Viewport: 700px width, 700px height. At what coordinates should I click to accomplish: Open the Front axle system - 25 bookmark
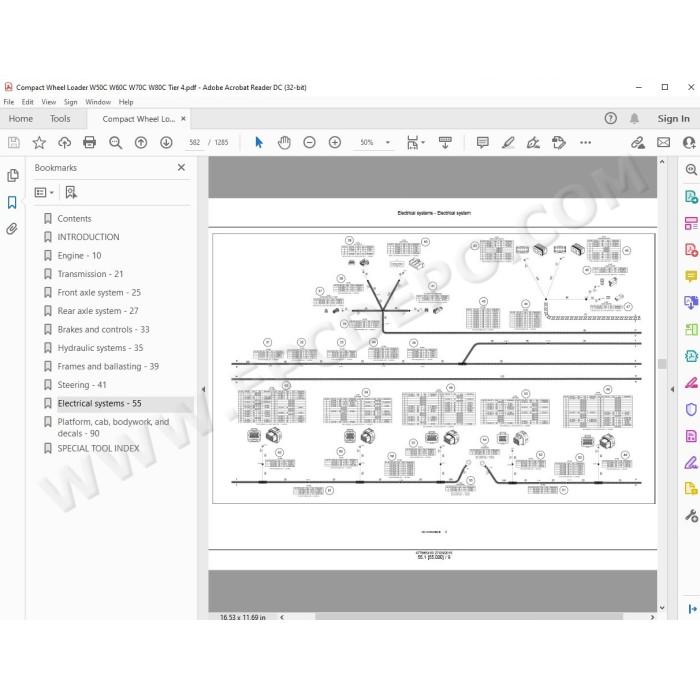99,293
